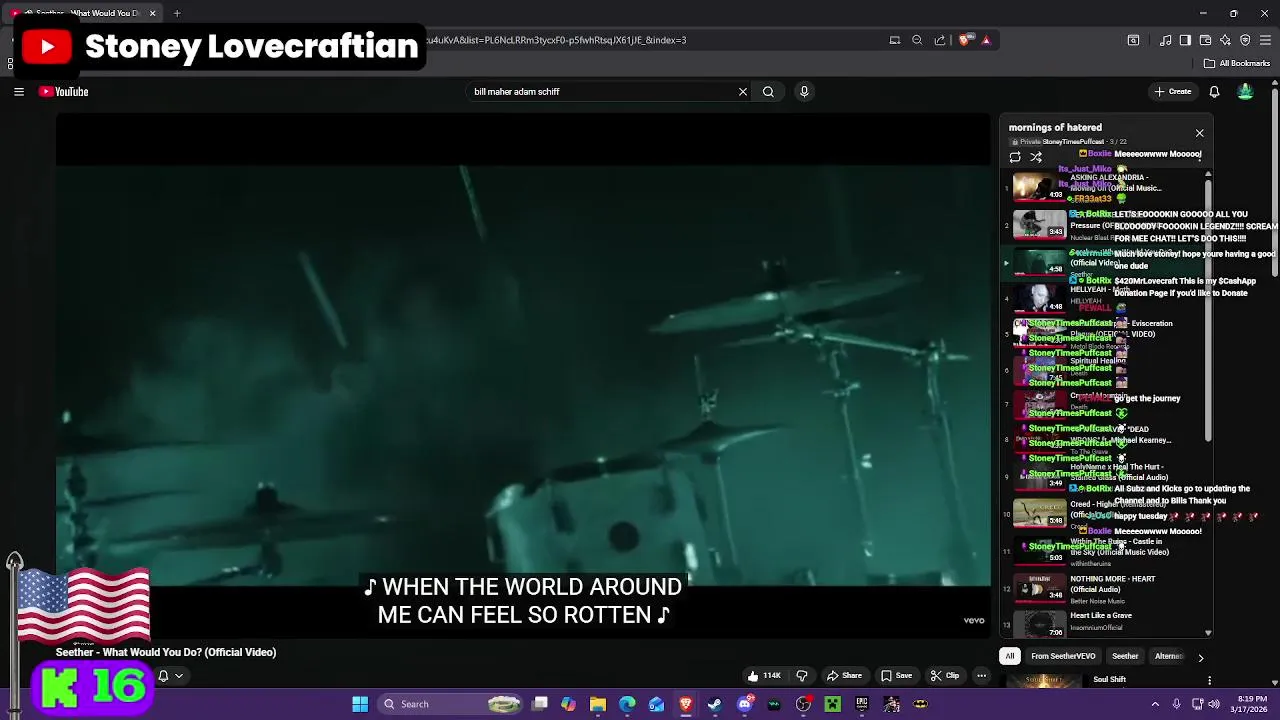Click the Brave Shields lion icon

(x=964, y=40)
